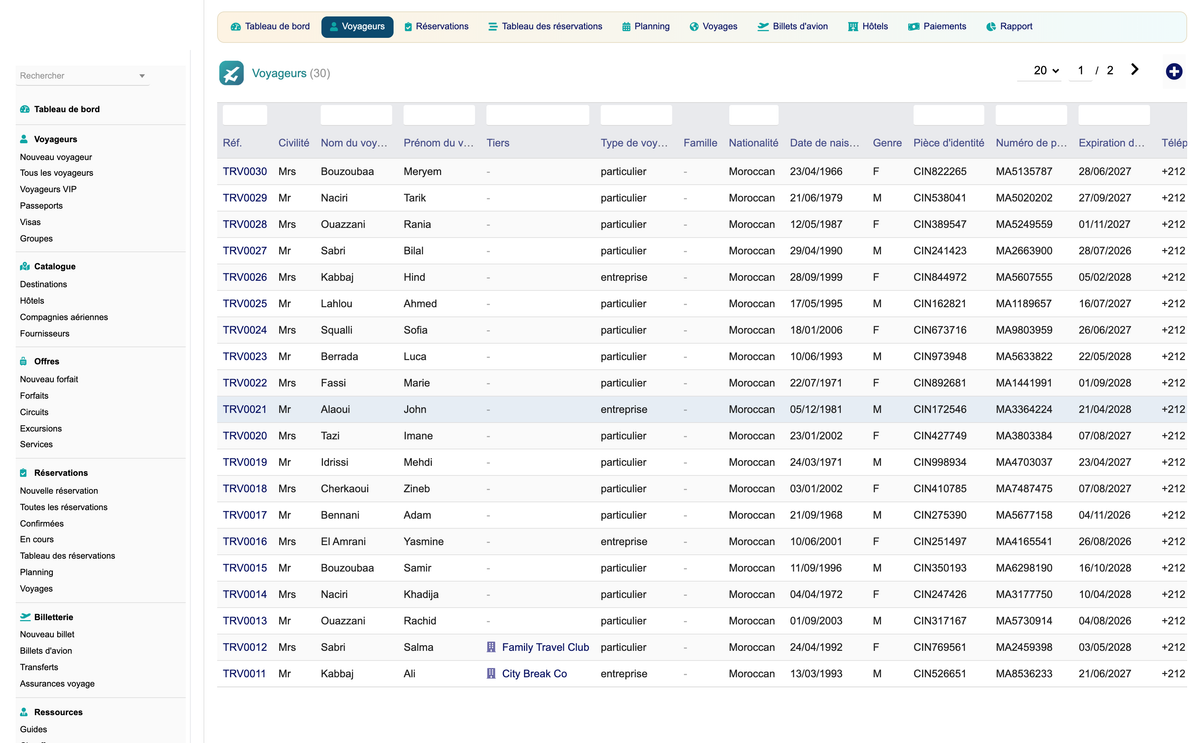Open Passeports in the sidebar
The image size is (1200, 743).
[x=41, y=206]
